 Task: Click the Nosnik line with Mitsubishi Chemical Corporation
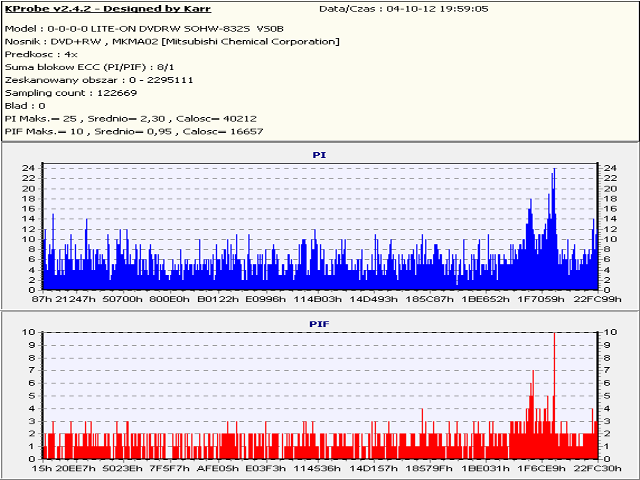point(172,42)
